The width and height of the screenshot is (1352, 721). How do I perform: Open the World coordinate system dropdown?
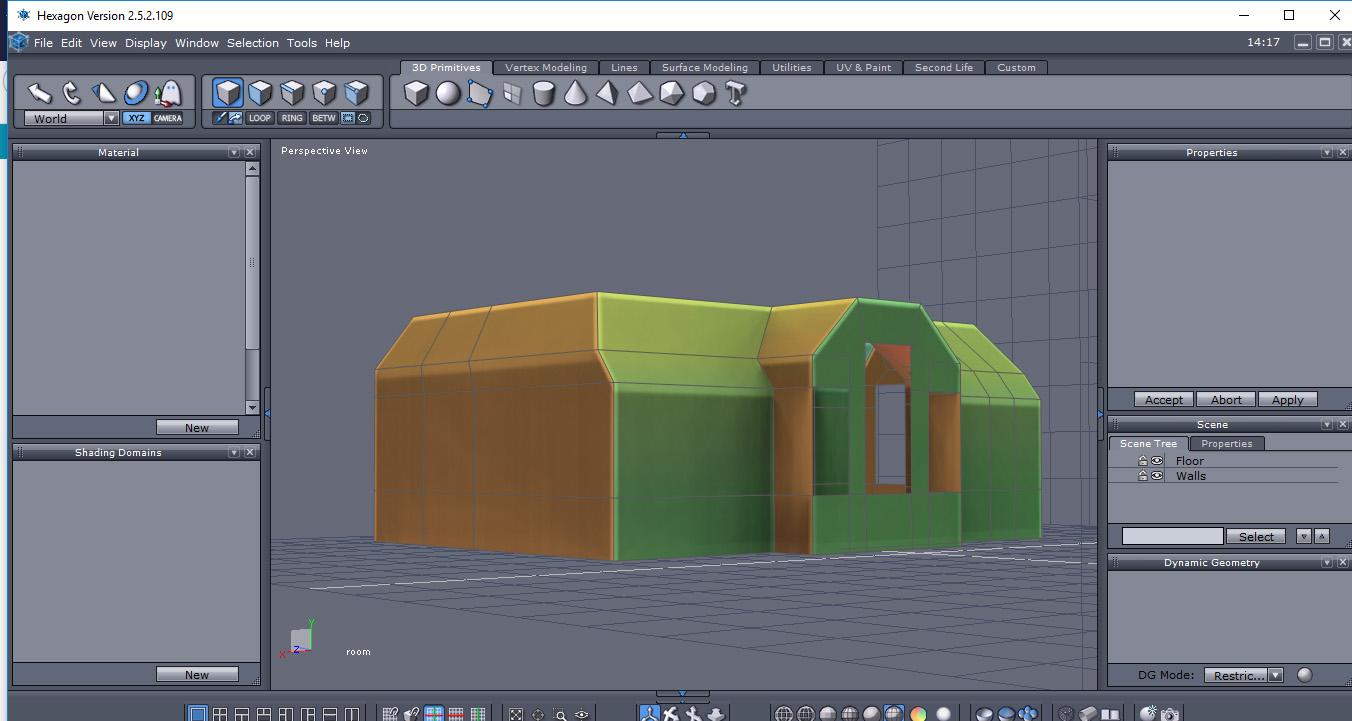point(111,118)
